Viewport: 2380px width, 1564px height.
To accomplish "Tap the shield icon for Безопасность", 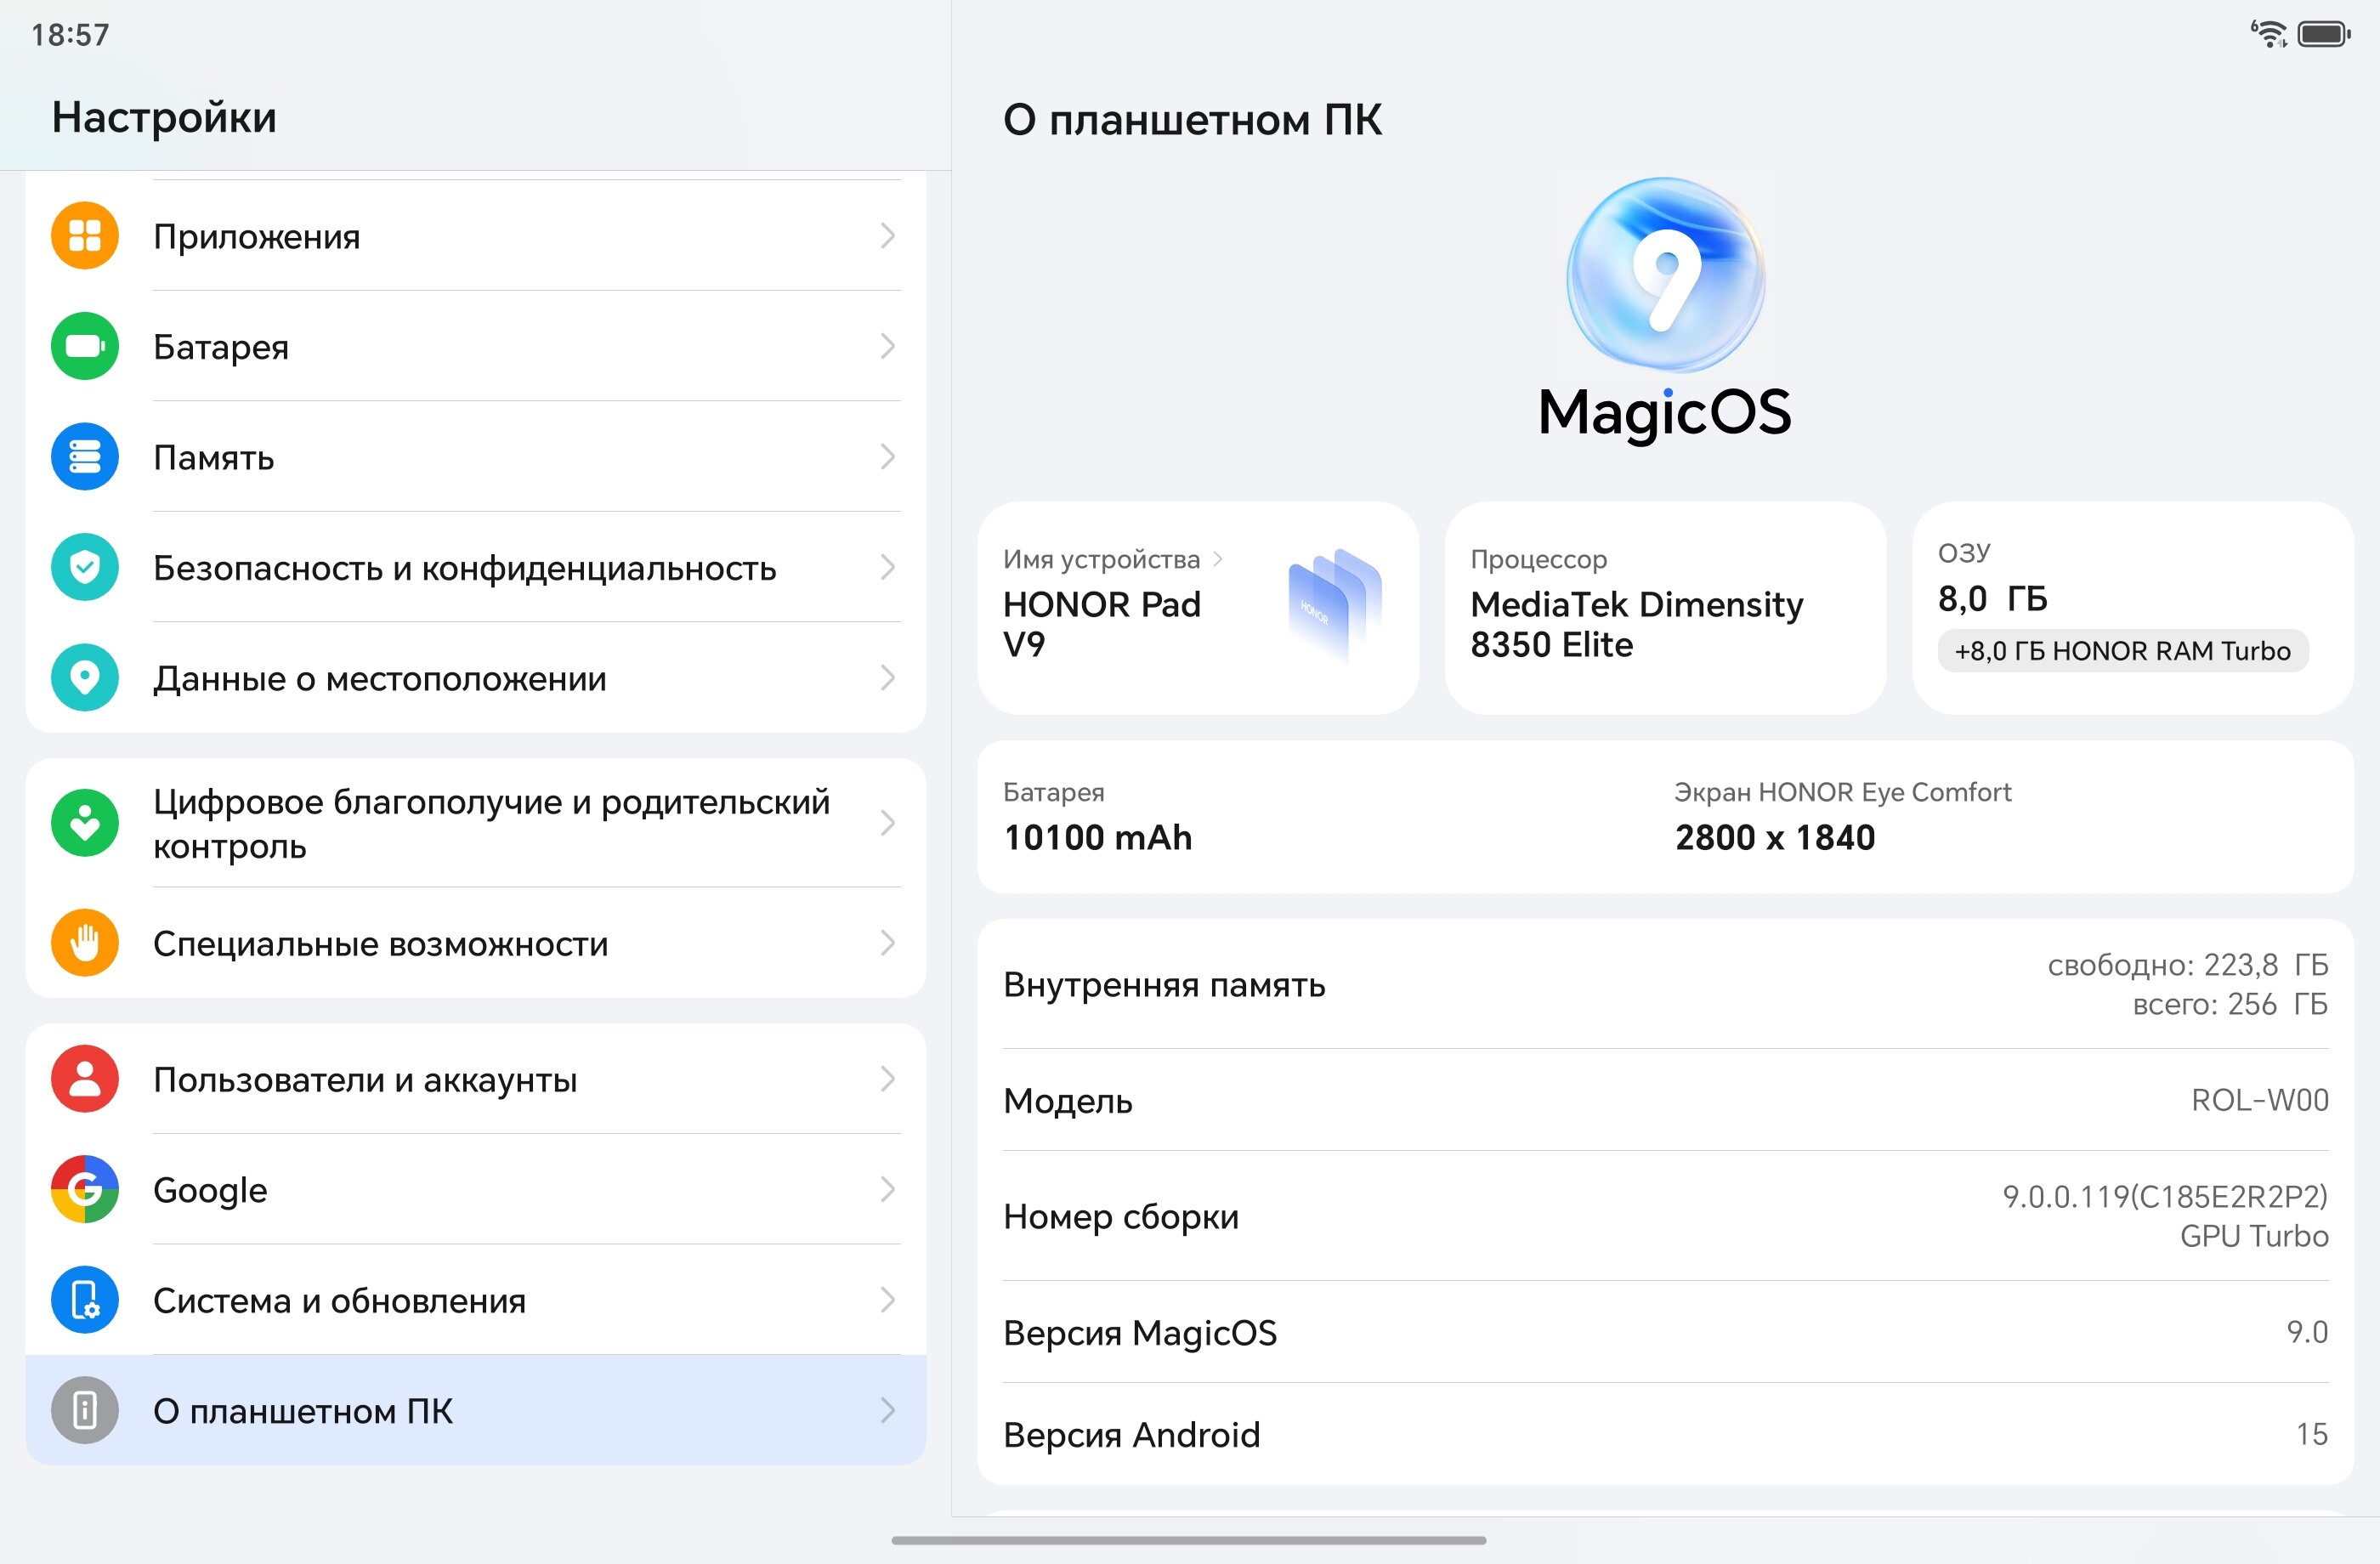I will click(x=85, y=567).
